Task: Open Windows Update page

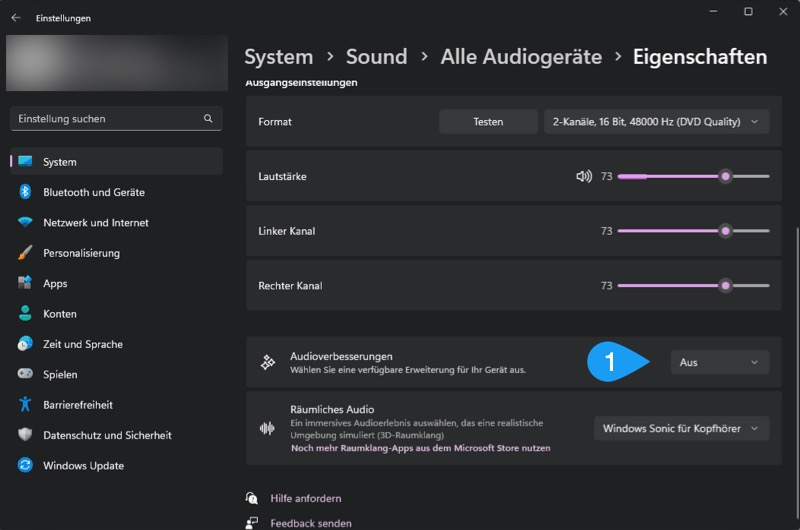Action: [x=83, y=466]
